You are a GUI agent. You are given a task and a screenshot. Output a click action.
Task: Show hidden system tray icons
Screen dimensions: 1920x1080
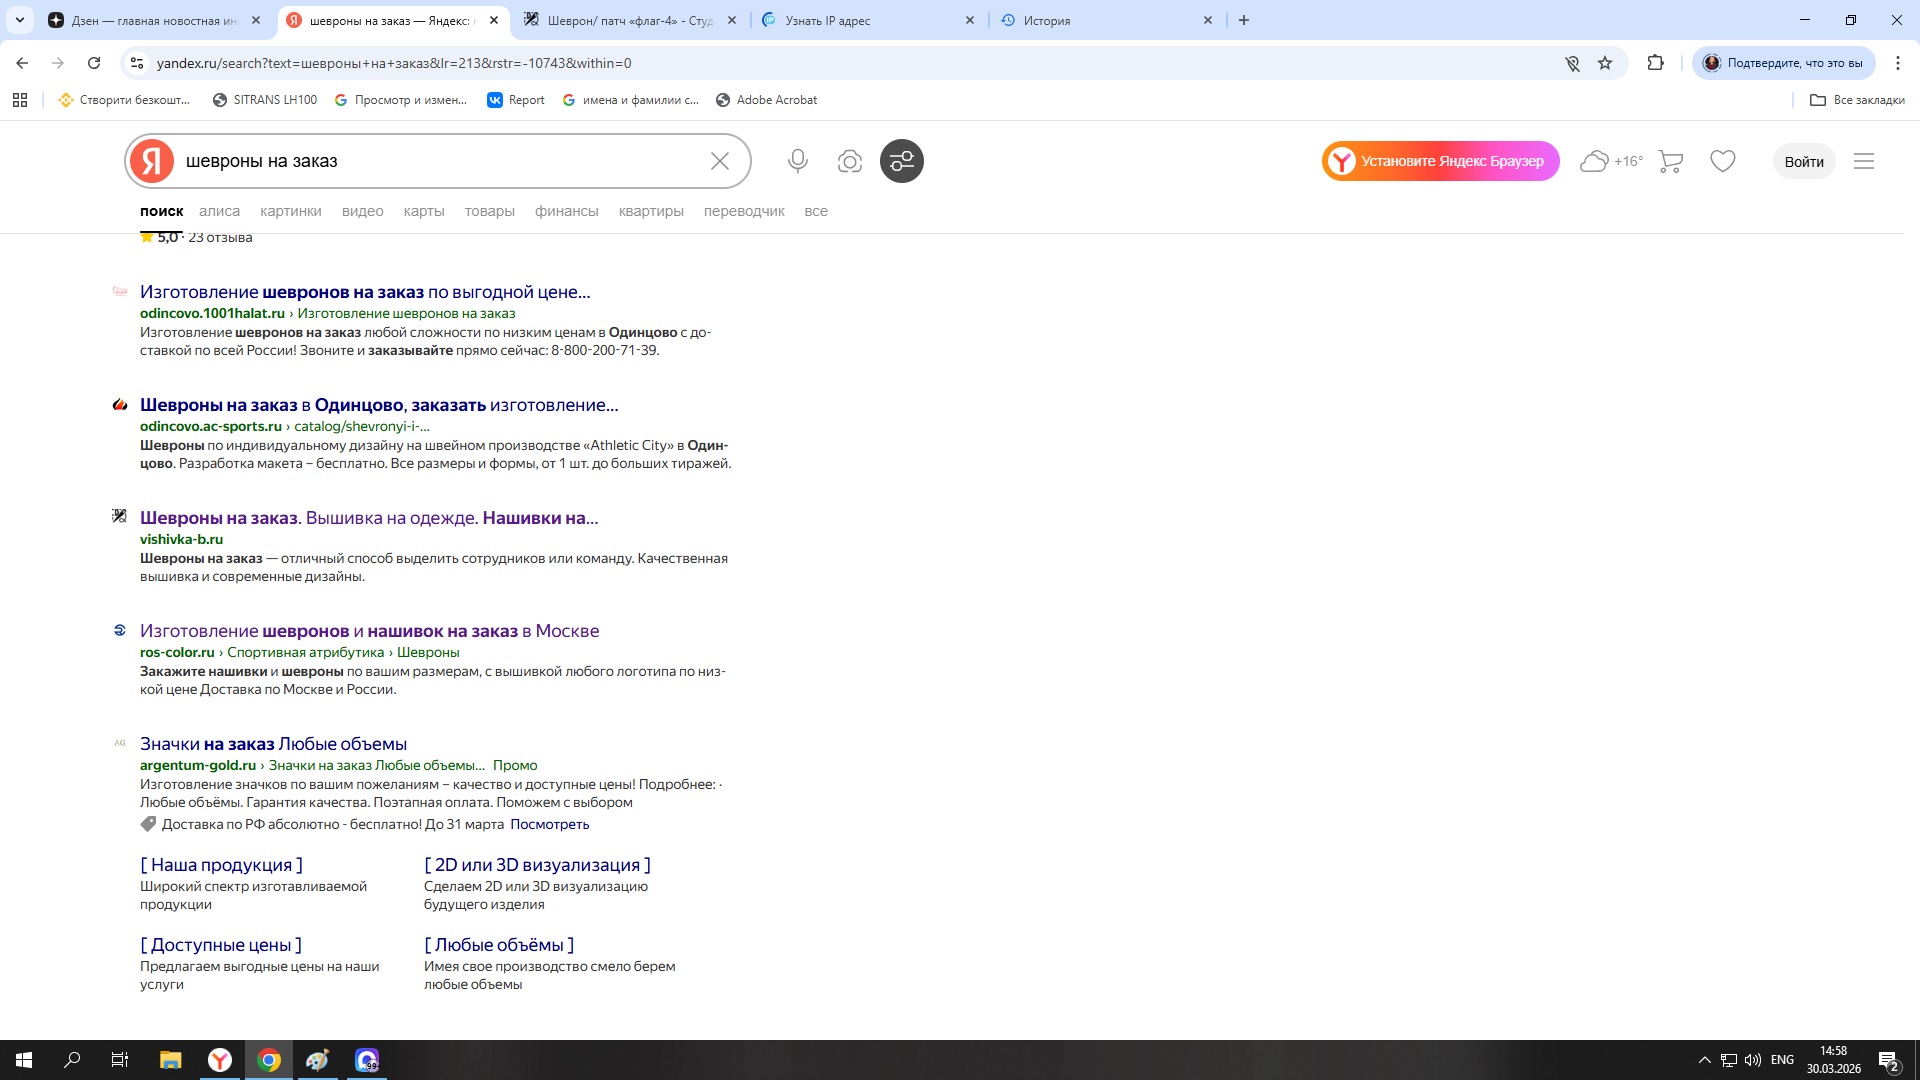tap(1704, 1060)
